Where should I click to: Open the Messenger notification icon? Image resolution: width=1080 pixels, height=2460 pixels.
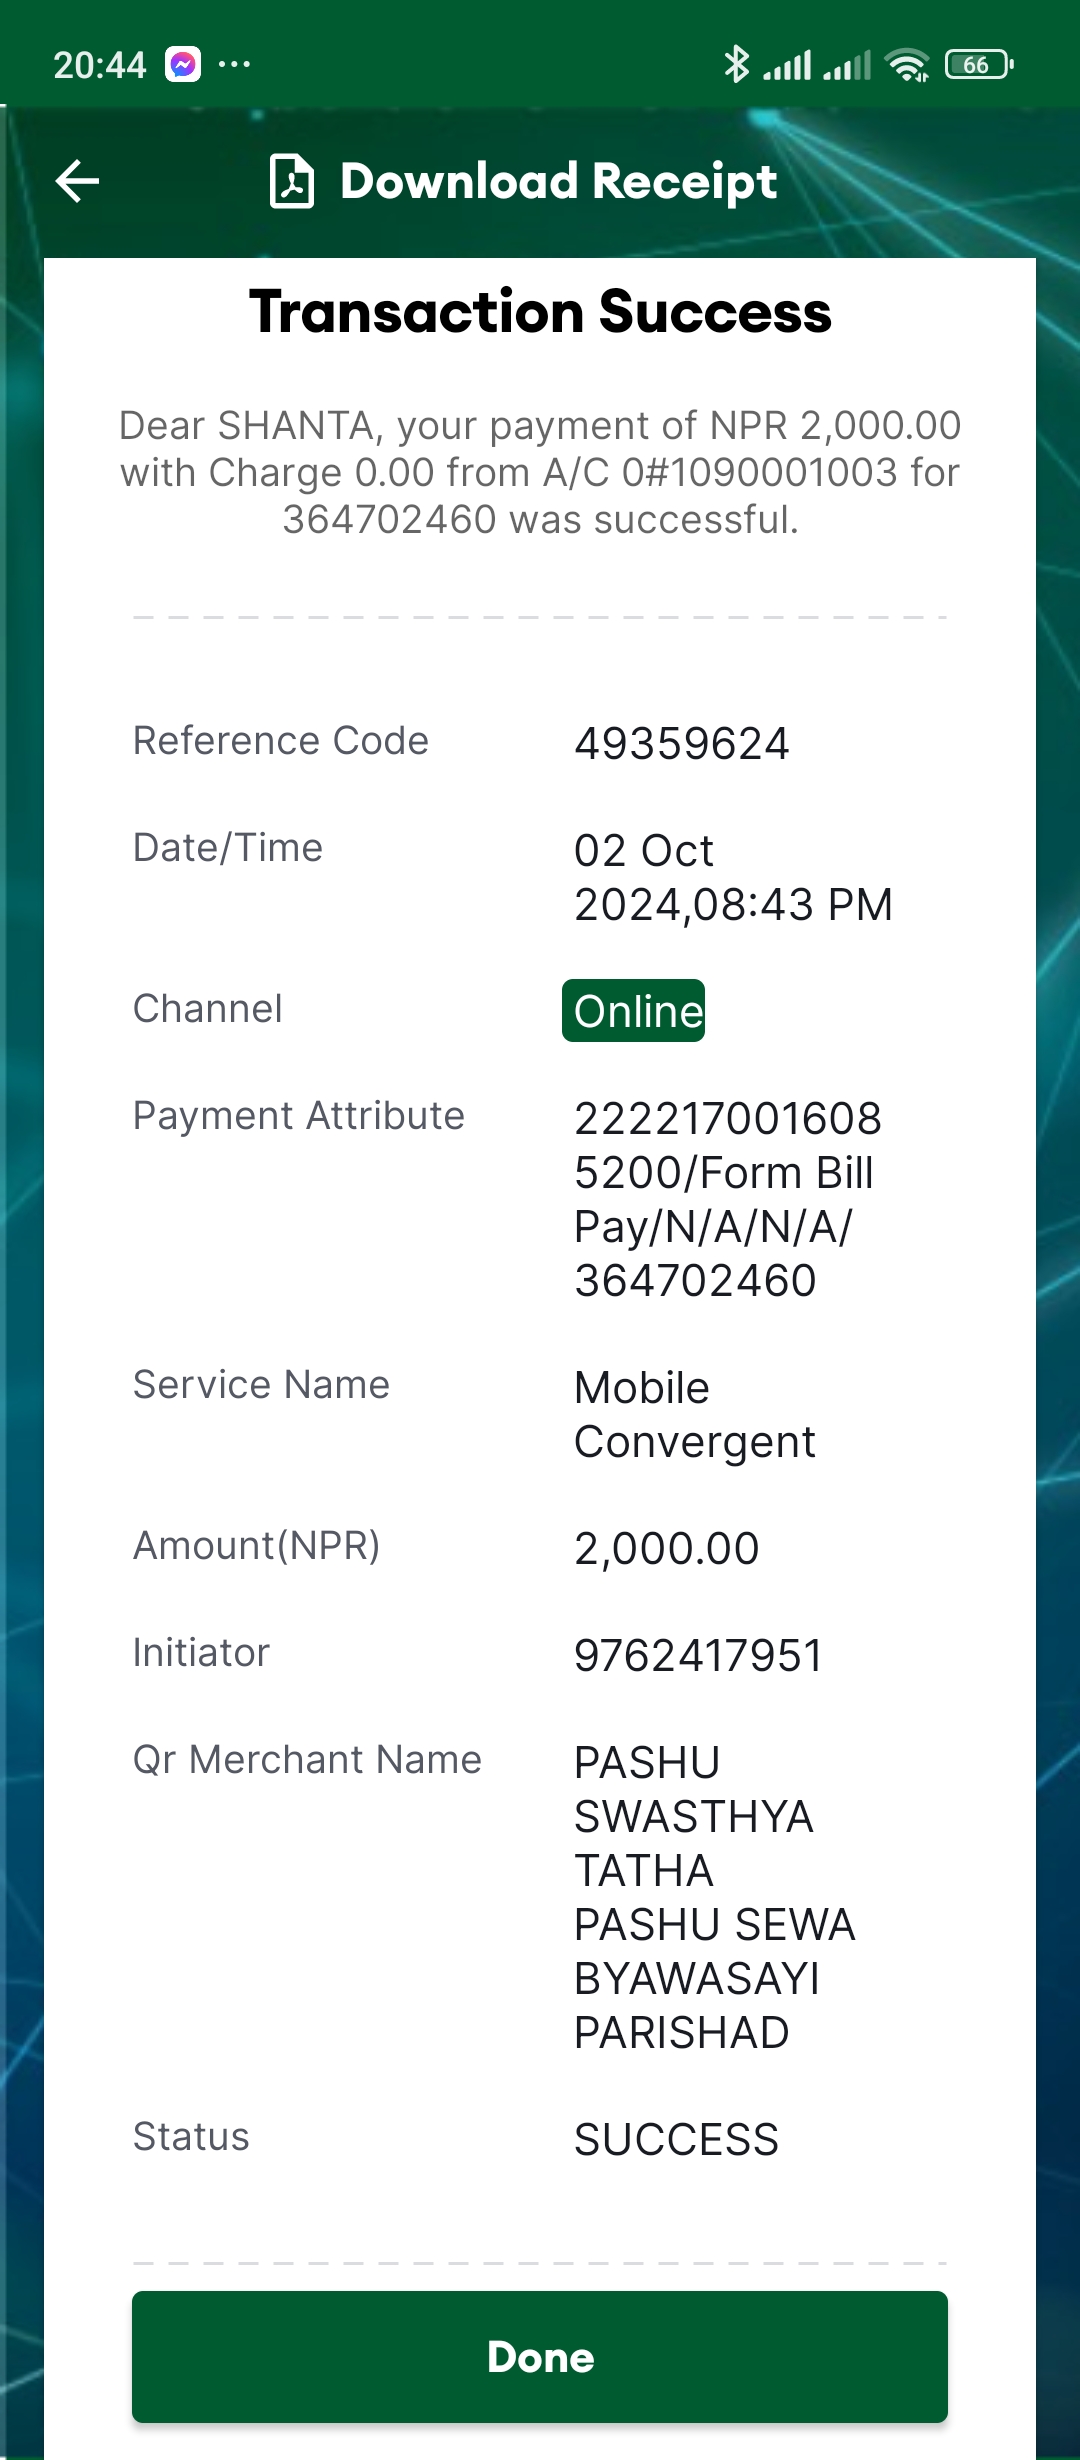(x=183, y=64)
